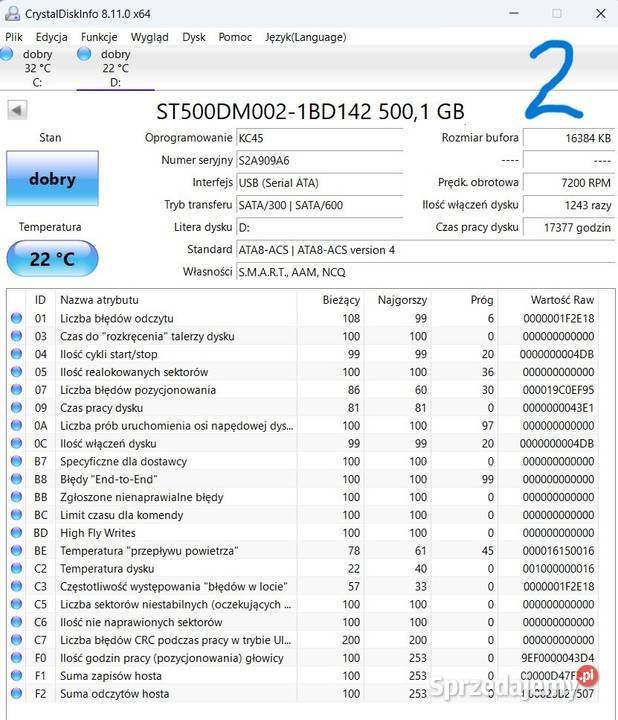Click status icon for 'Liczba błędów odczytu'
Image resolution: width=618 pixels, height=720 pixels.
click(x=17, y=318)
